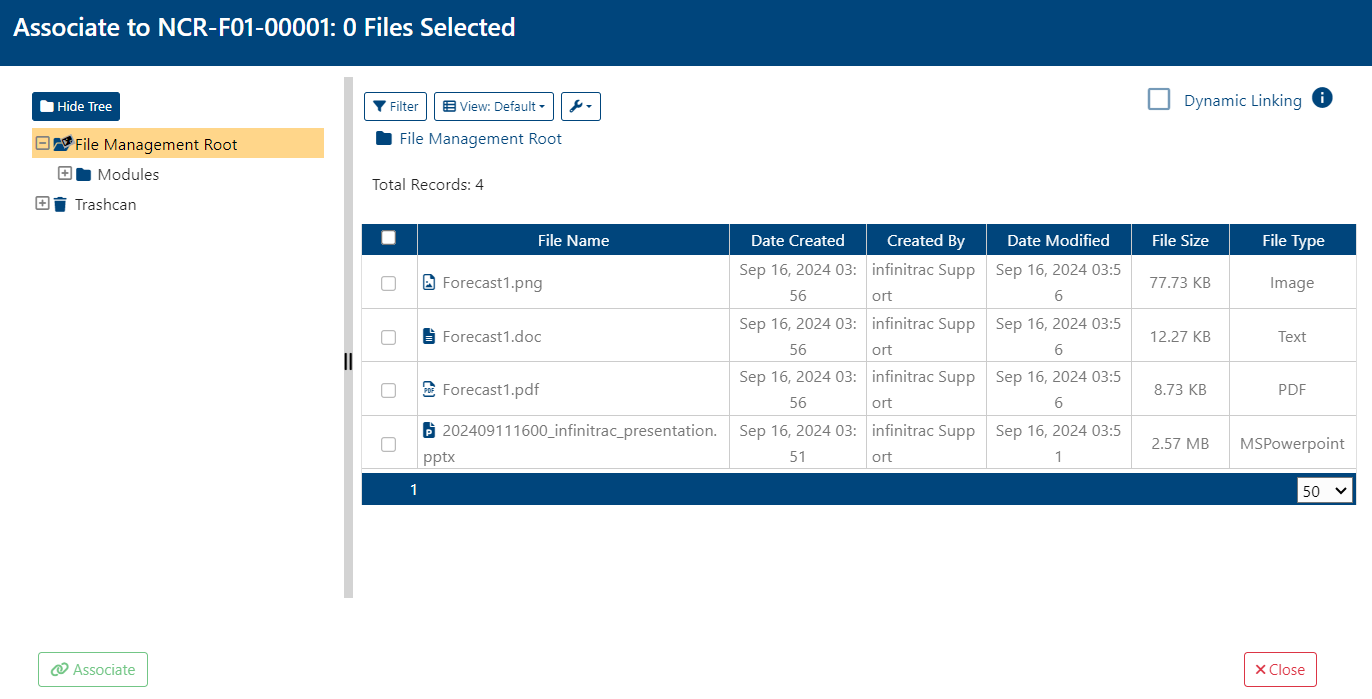
Task: Click the Forecast1.pdf PDF file icon
Action: coord(429,389)
